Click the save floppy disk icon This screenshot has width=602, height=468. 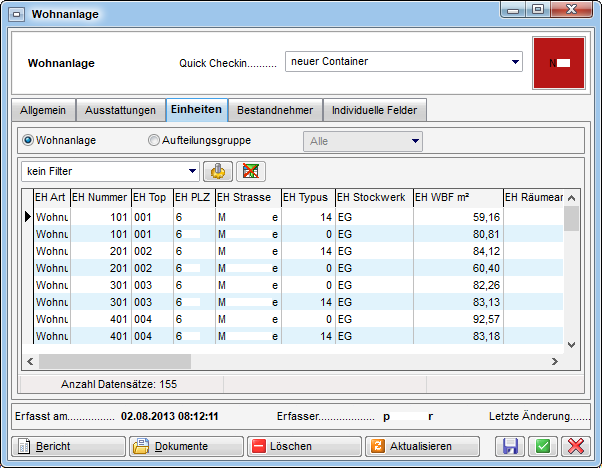(510, 446)
